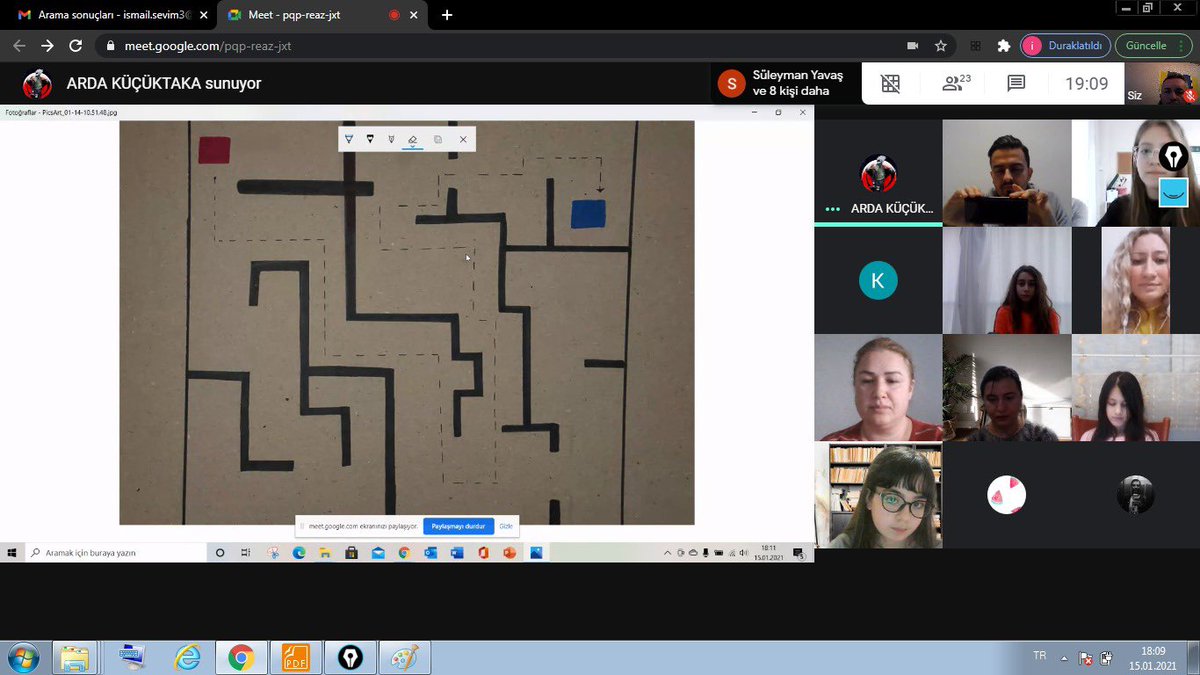The image size is (1200, 675).
Task: Click the eraser tool in shared annotation toolbar
Action: point(412,139)
